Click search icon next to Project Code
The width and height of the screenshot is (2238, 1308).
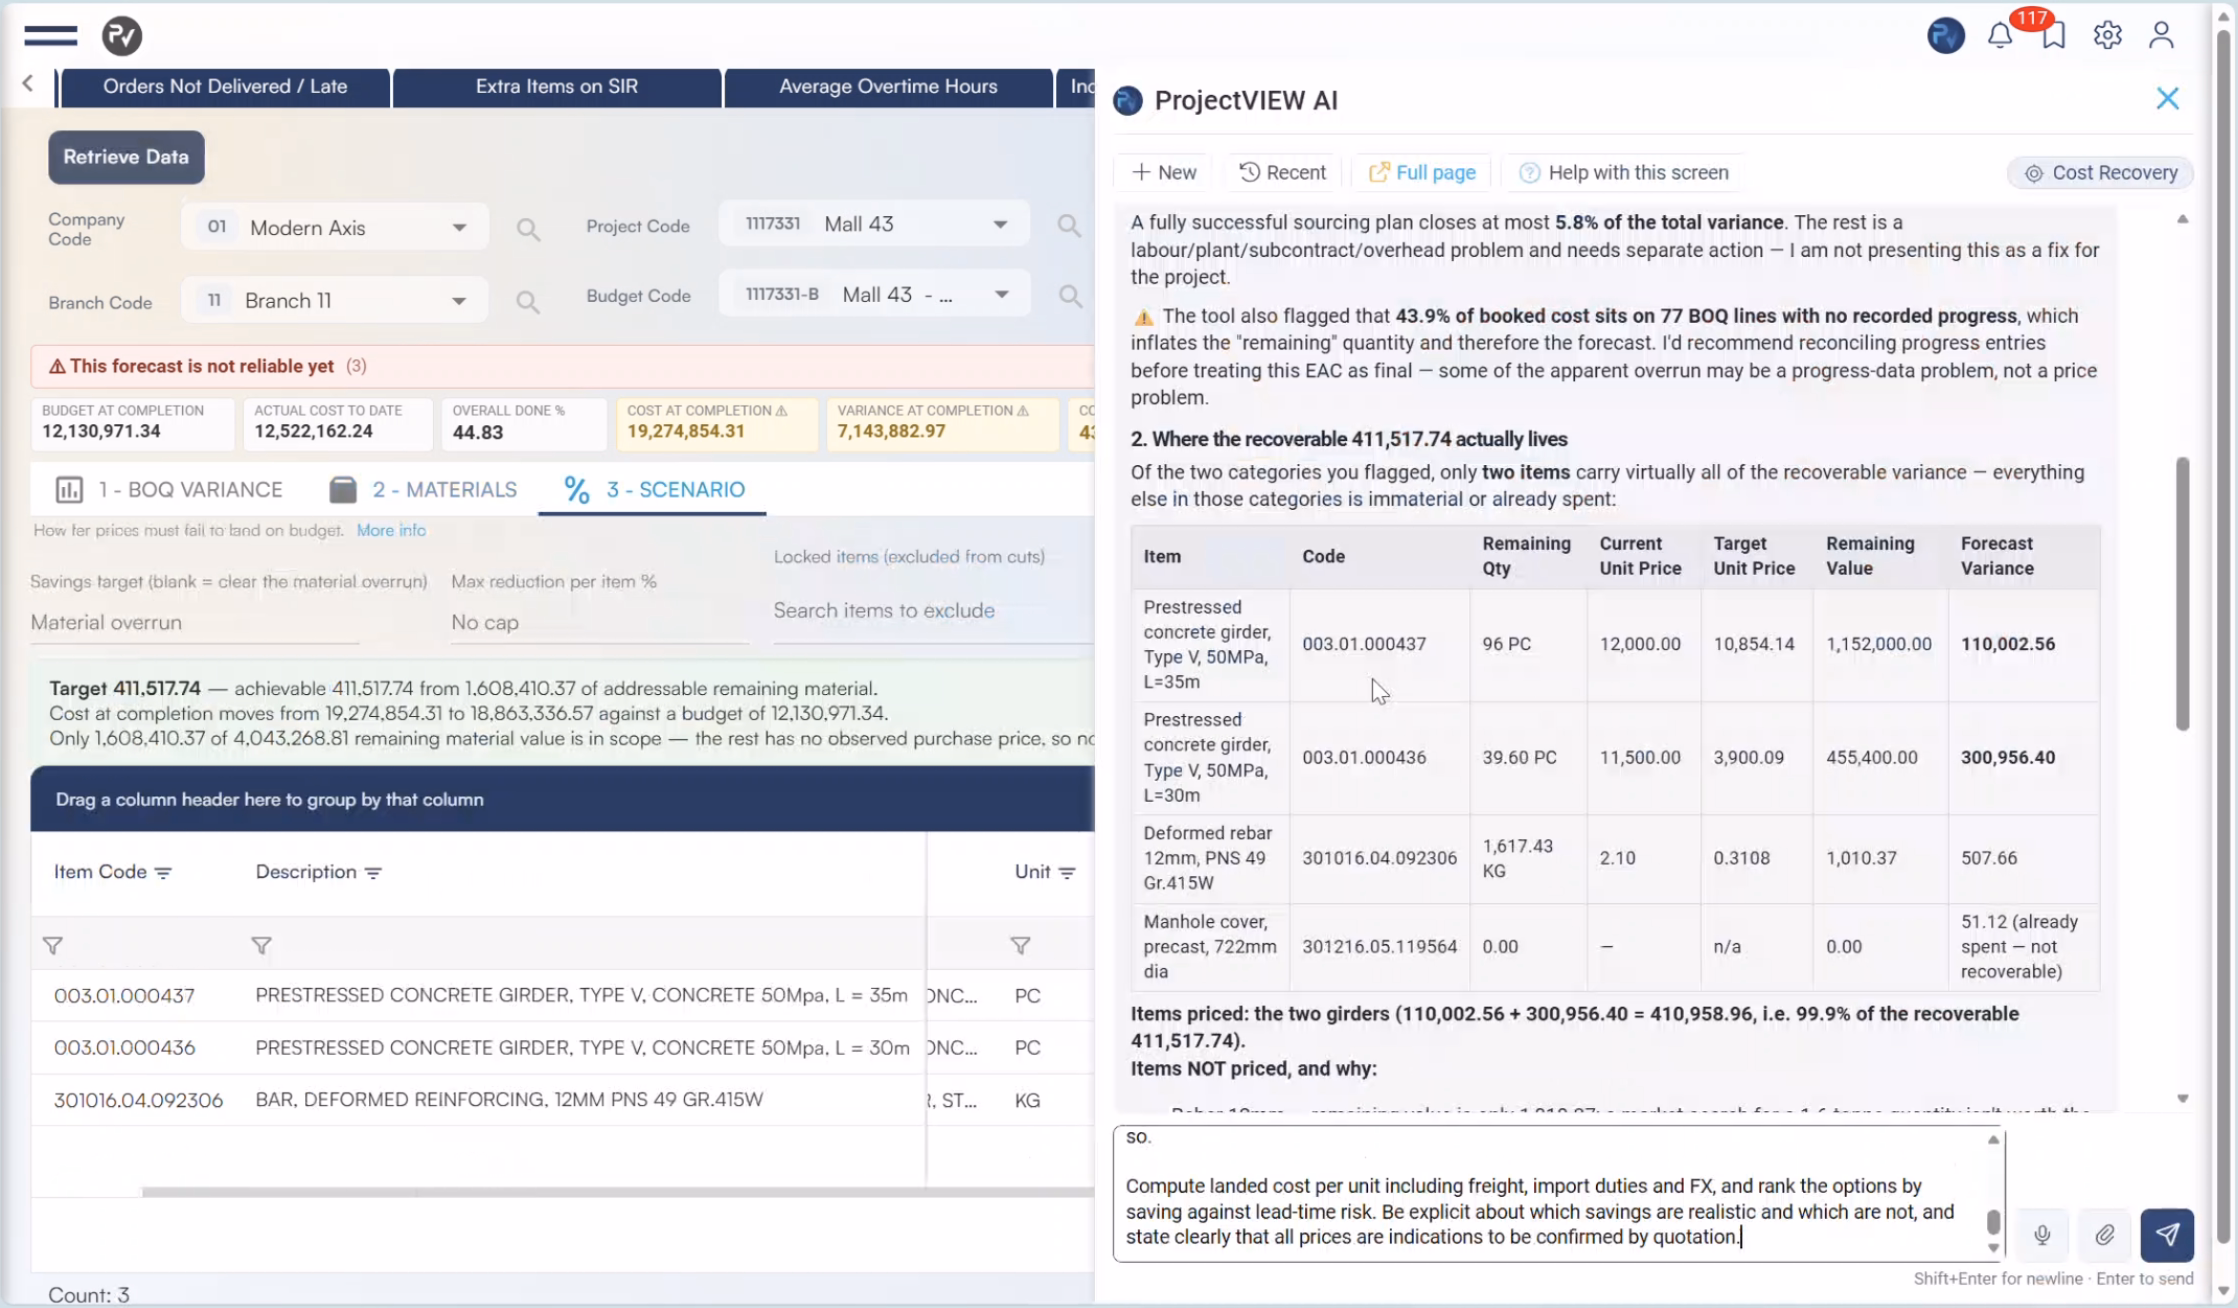[x=1069, y=226]
